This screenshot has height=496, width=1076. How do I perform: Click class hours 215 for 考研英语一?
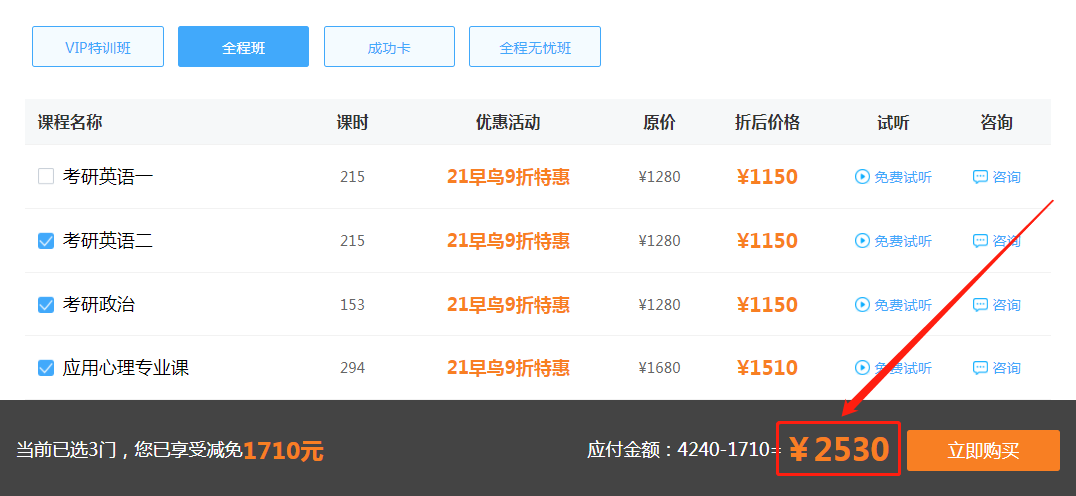[352, 177]
